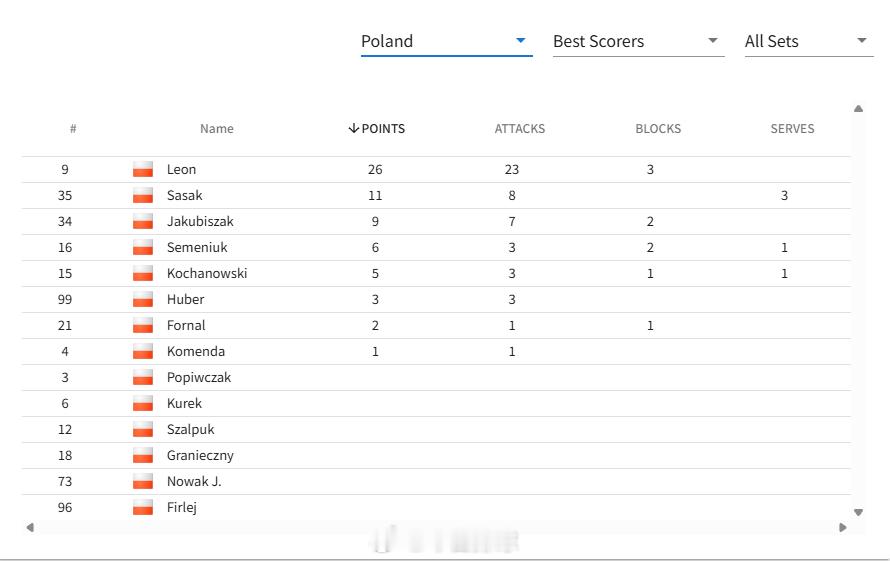The height and width of the screenshot is (561, 890).
Task: Click the Name column header
Action: pos(216,129)
